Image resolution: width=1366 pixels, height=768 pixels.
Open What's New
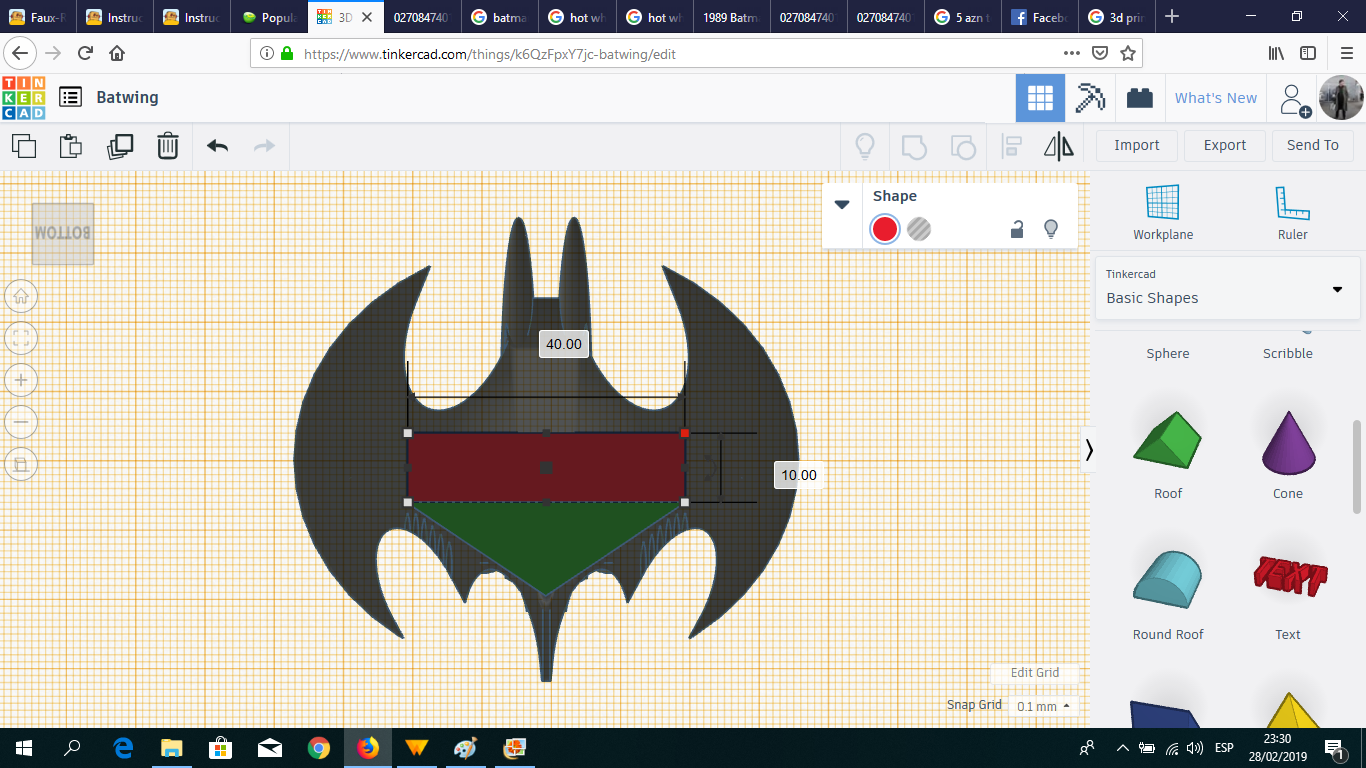tap(1216, 98)
